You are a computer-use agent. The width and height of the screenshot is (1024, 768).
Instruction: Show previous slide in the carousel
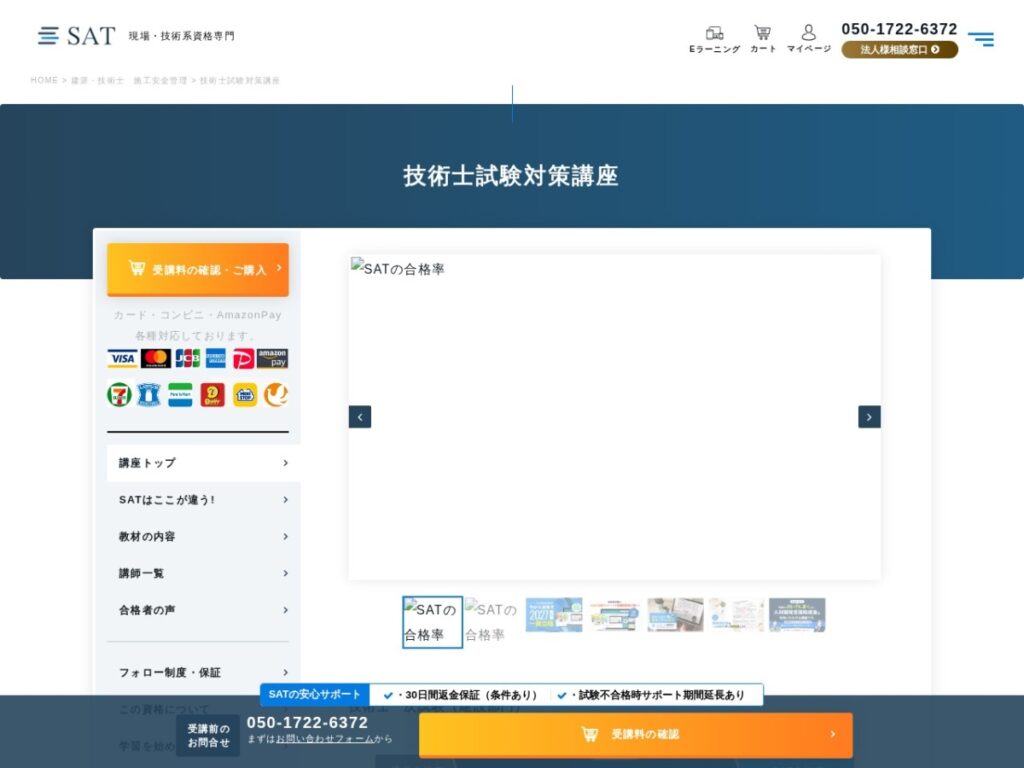(360, 417)
